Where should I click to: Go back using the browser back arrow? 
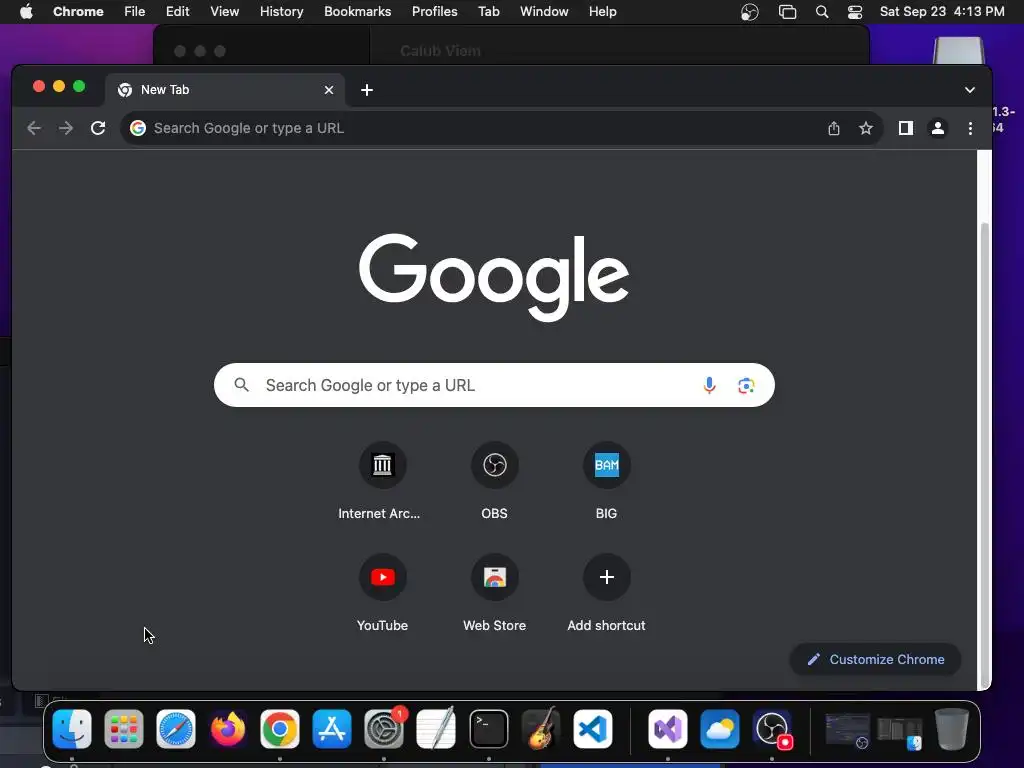click(x=34, y=128)
